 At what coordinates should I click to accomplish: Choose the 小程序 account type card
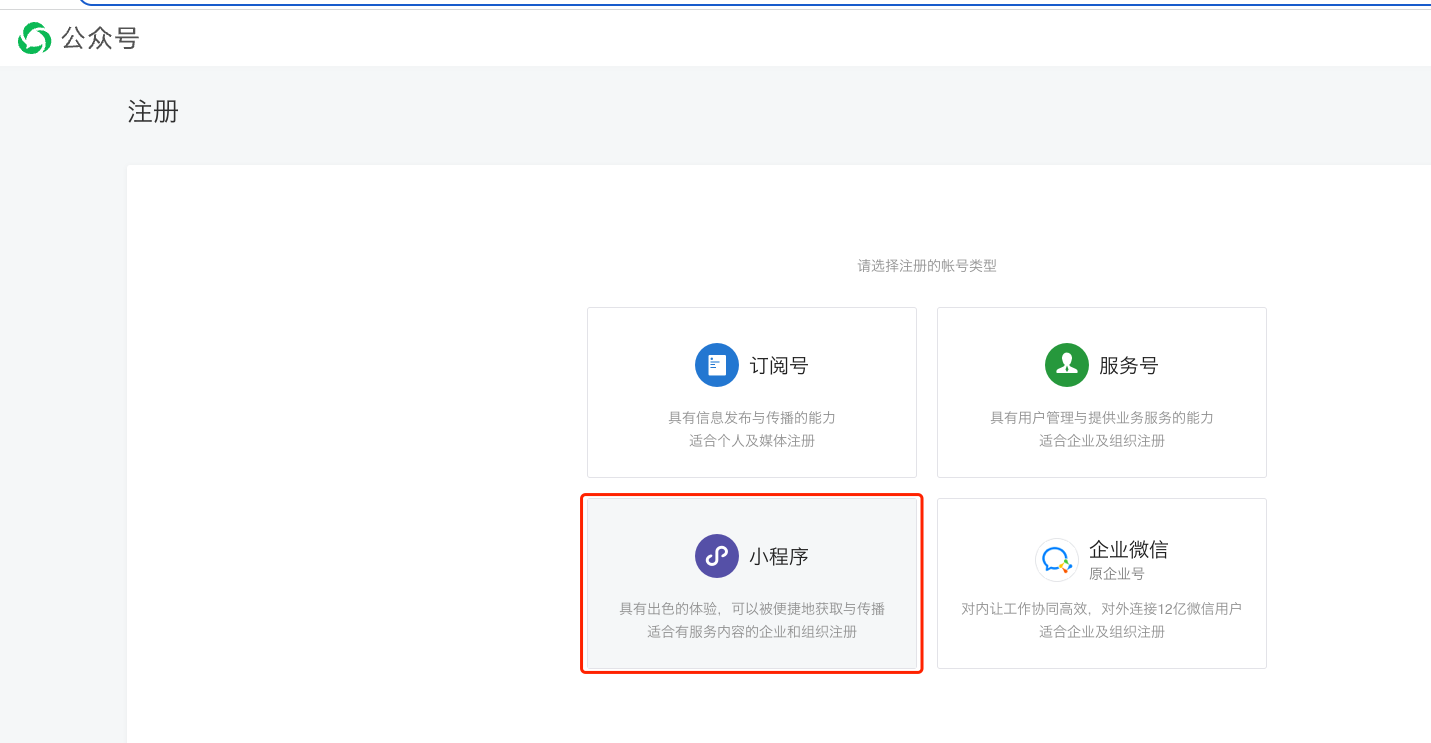click(752, 583)
